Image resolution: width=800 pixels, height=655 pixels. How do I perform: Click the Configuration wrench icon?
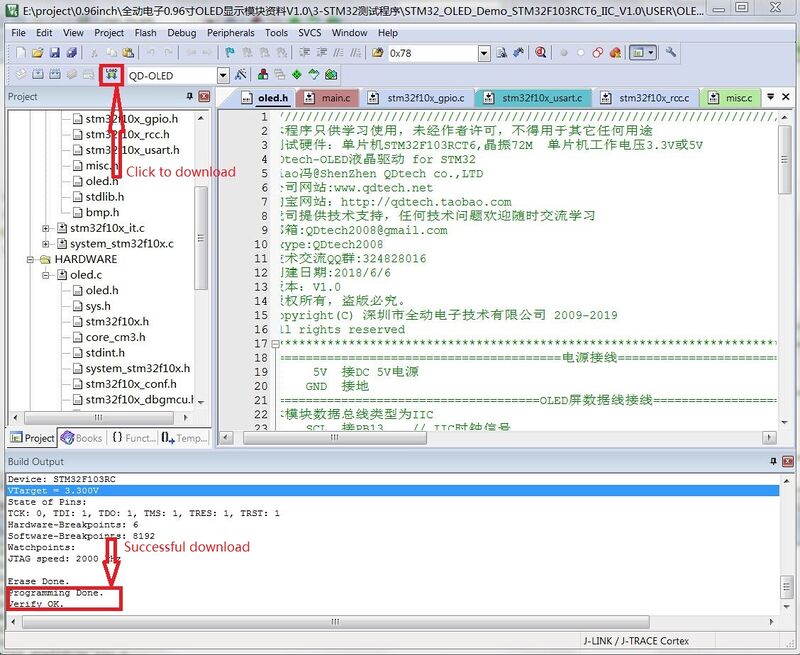tap(671, 53)
